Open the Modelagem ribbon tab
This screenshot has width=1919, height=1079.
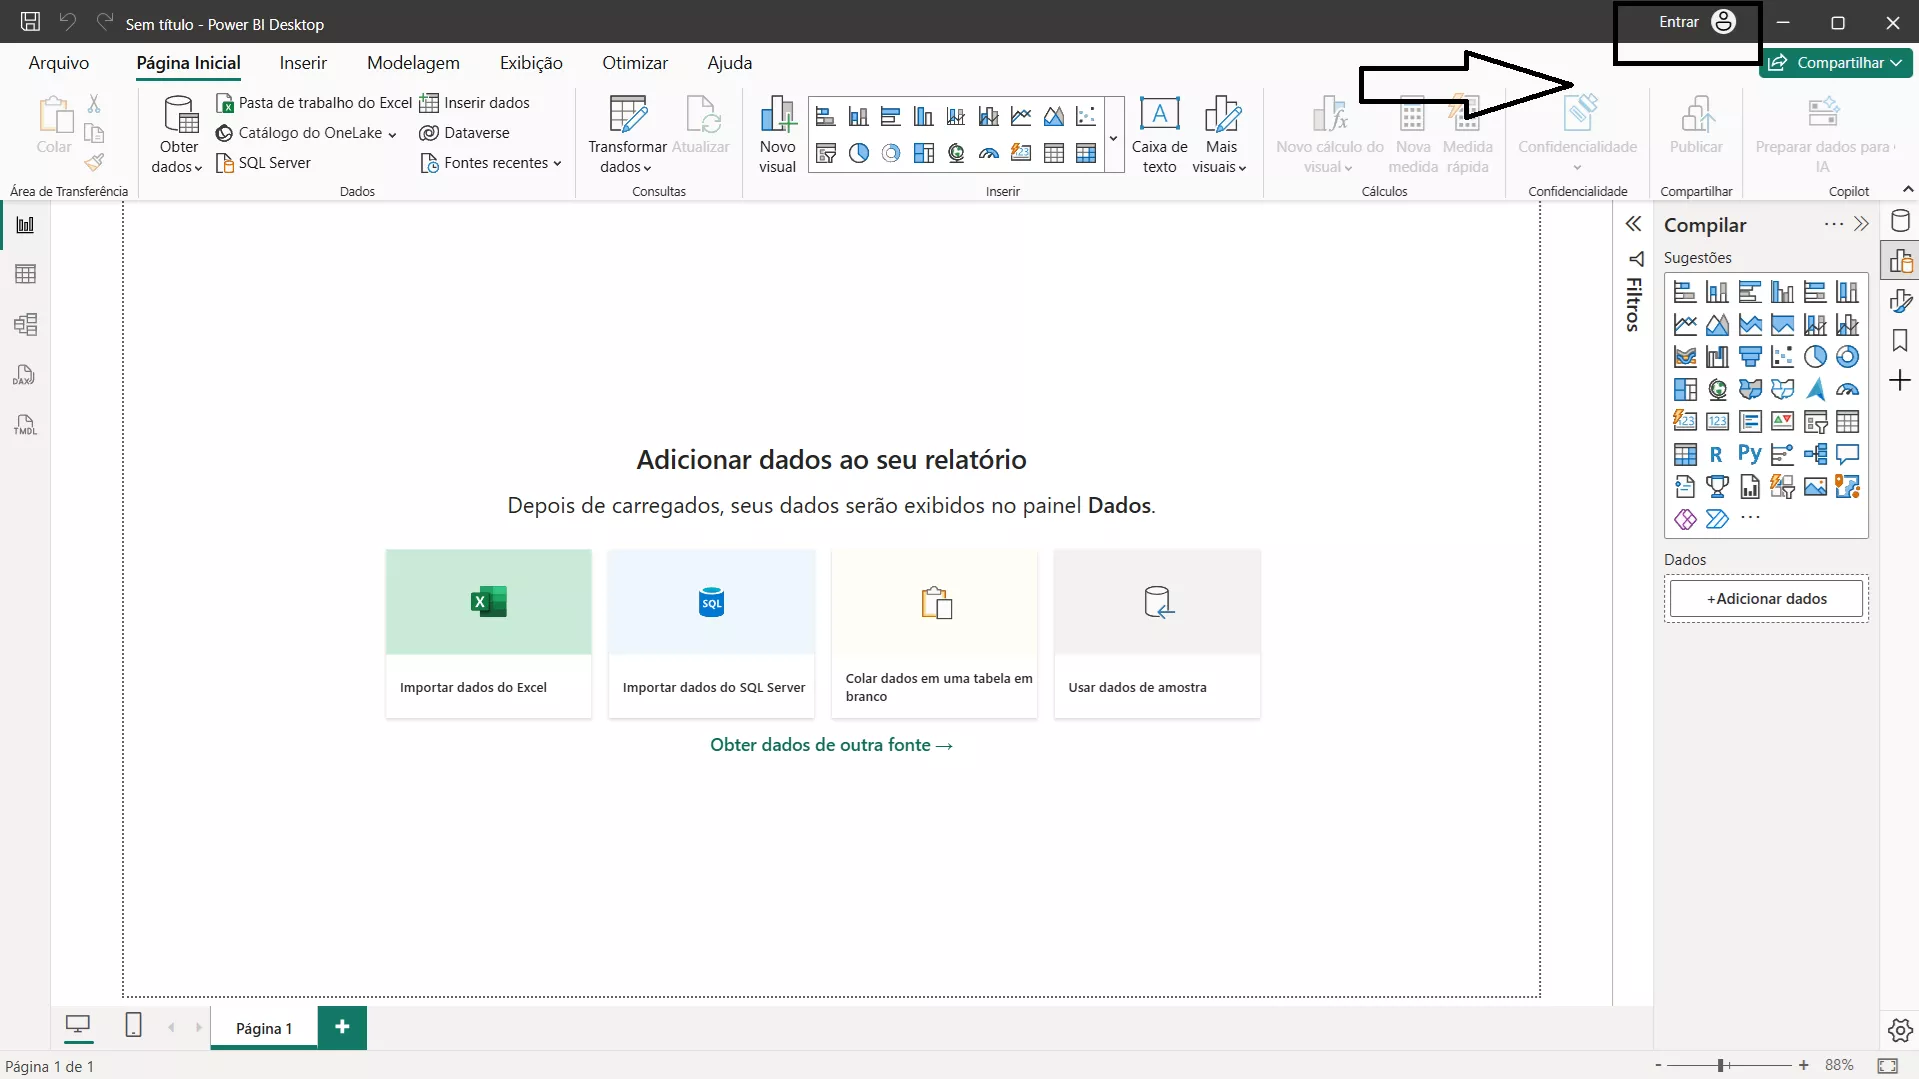[413, 63]
